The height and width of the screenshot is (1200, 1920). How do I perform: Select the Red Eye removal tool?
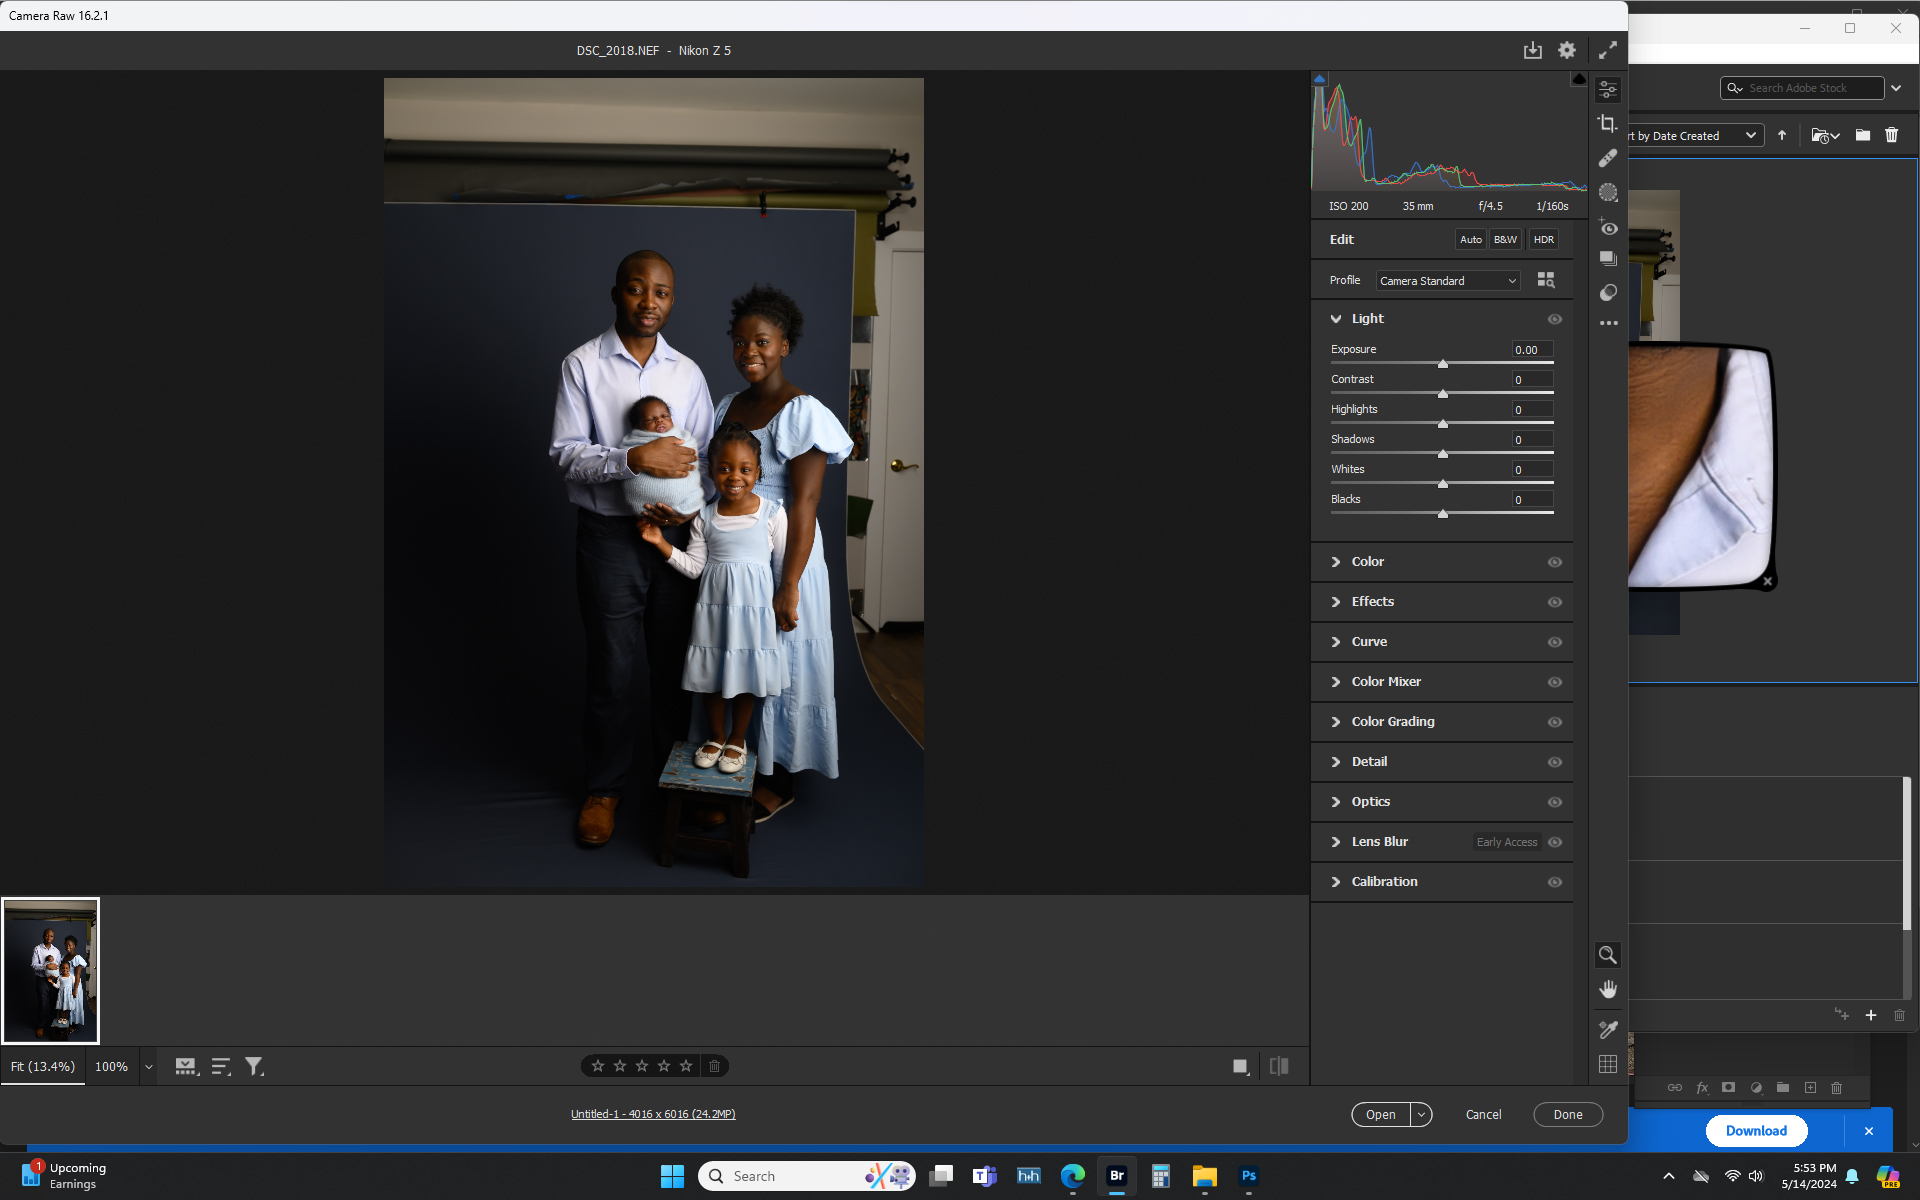(1608, 228)
